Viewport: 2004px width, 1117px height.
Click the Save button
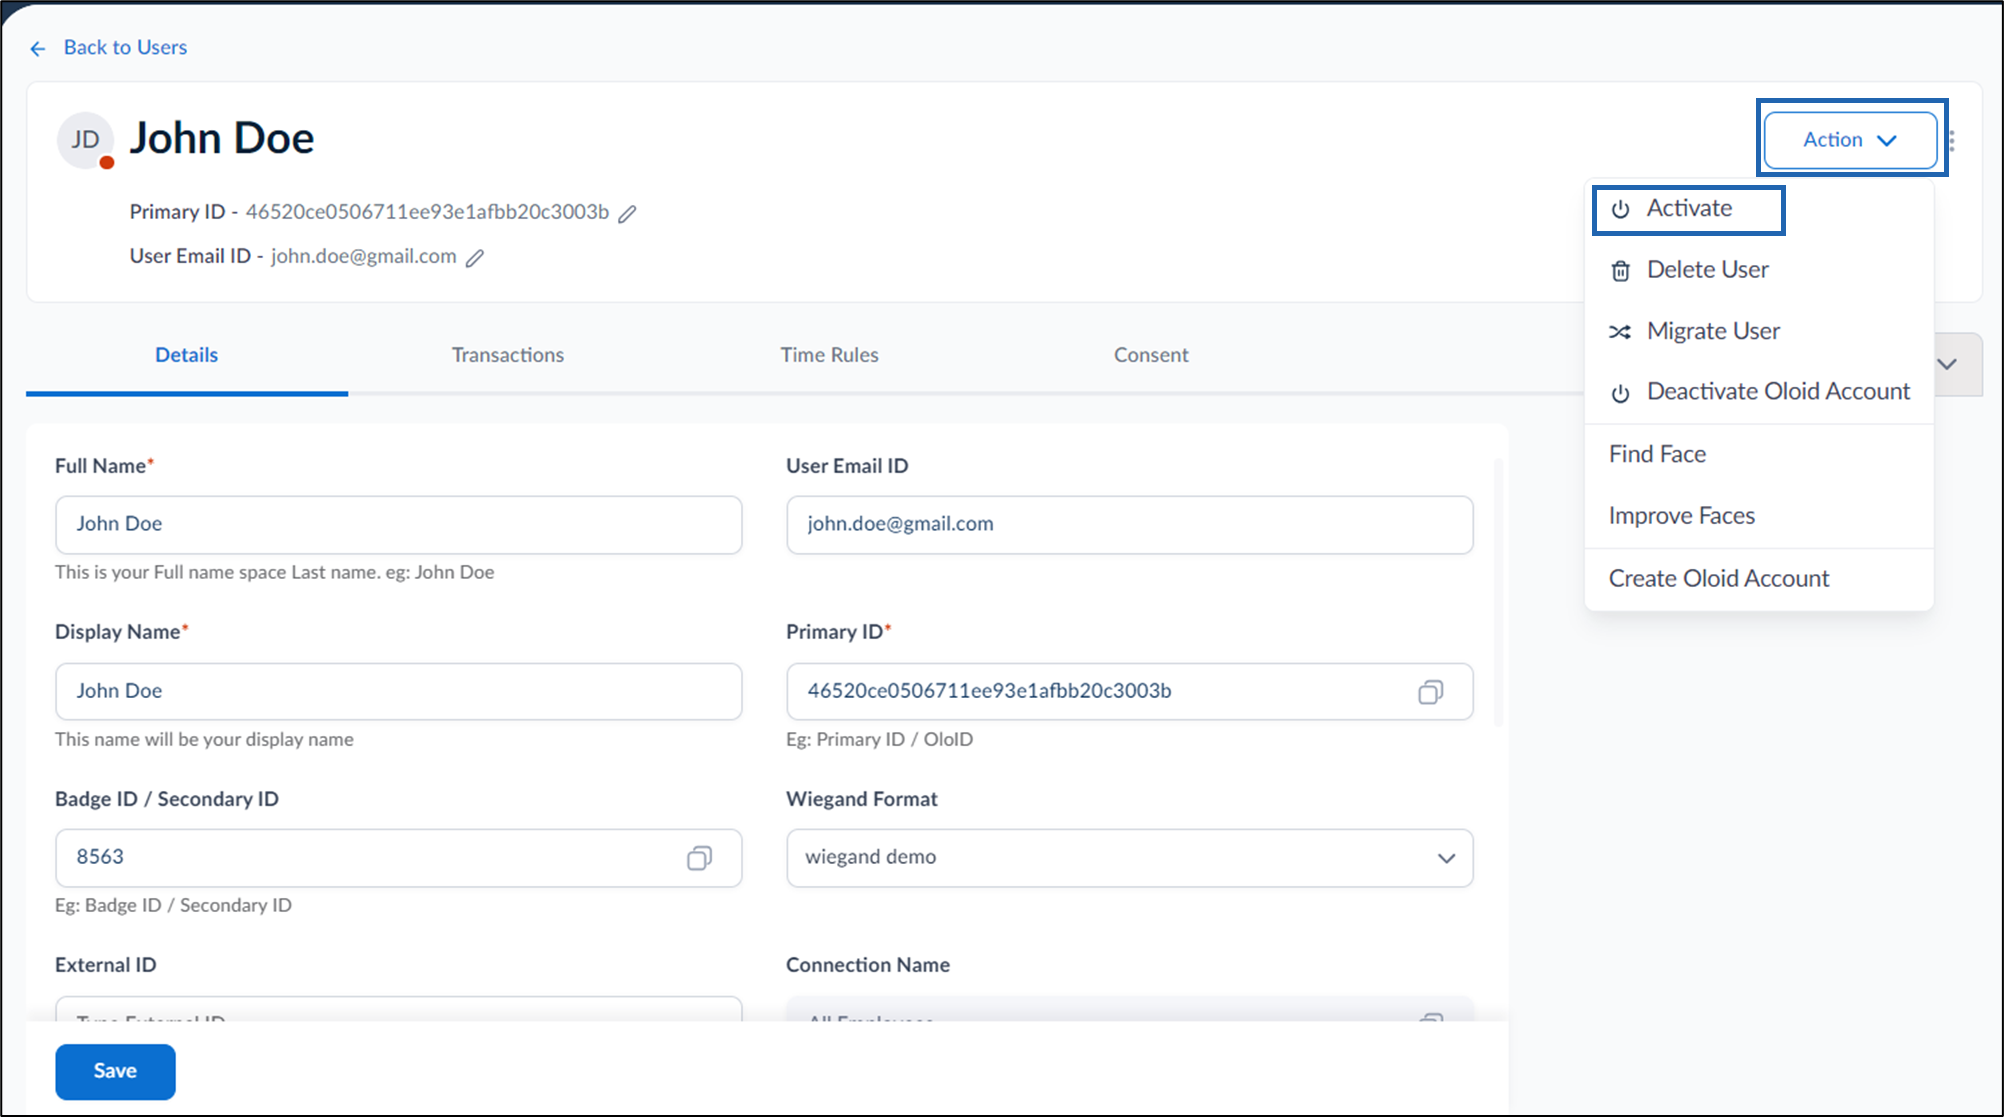tap(115, 1071)
